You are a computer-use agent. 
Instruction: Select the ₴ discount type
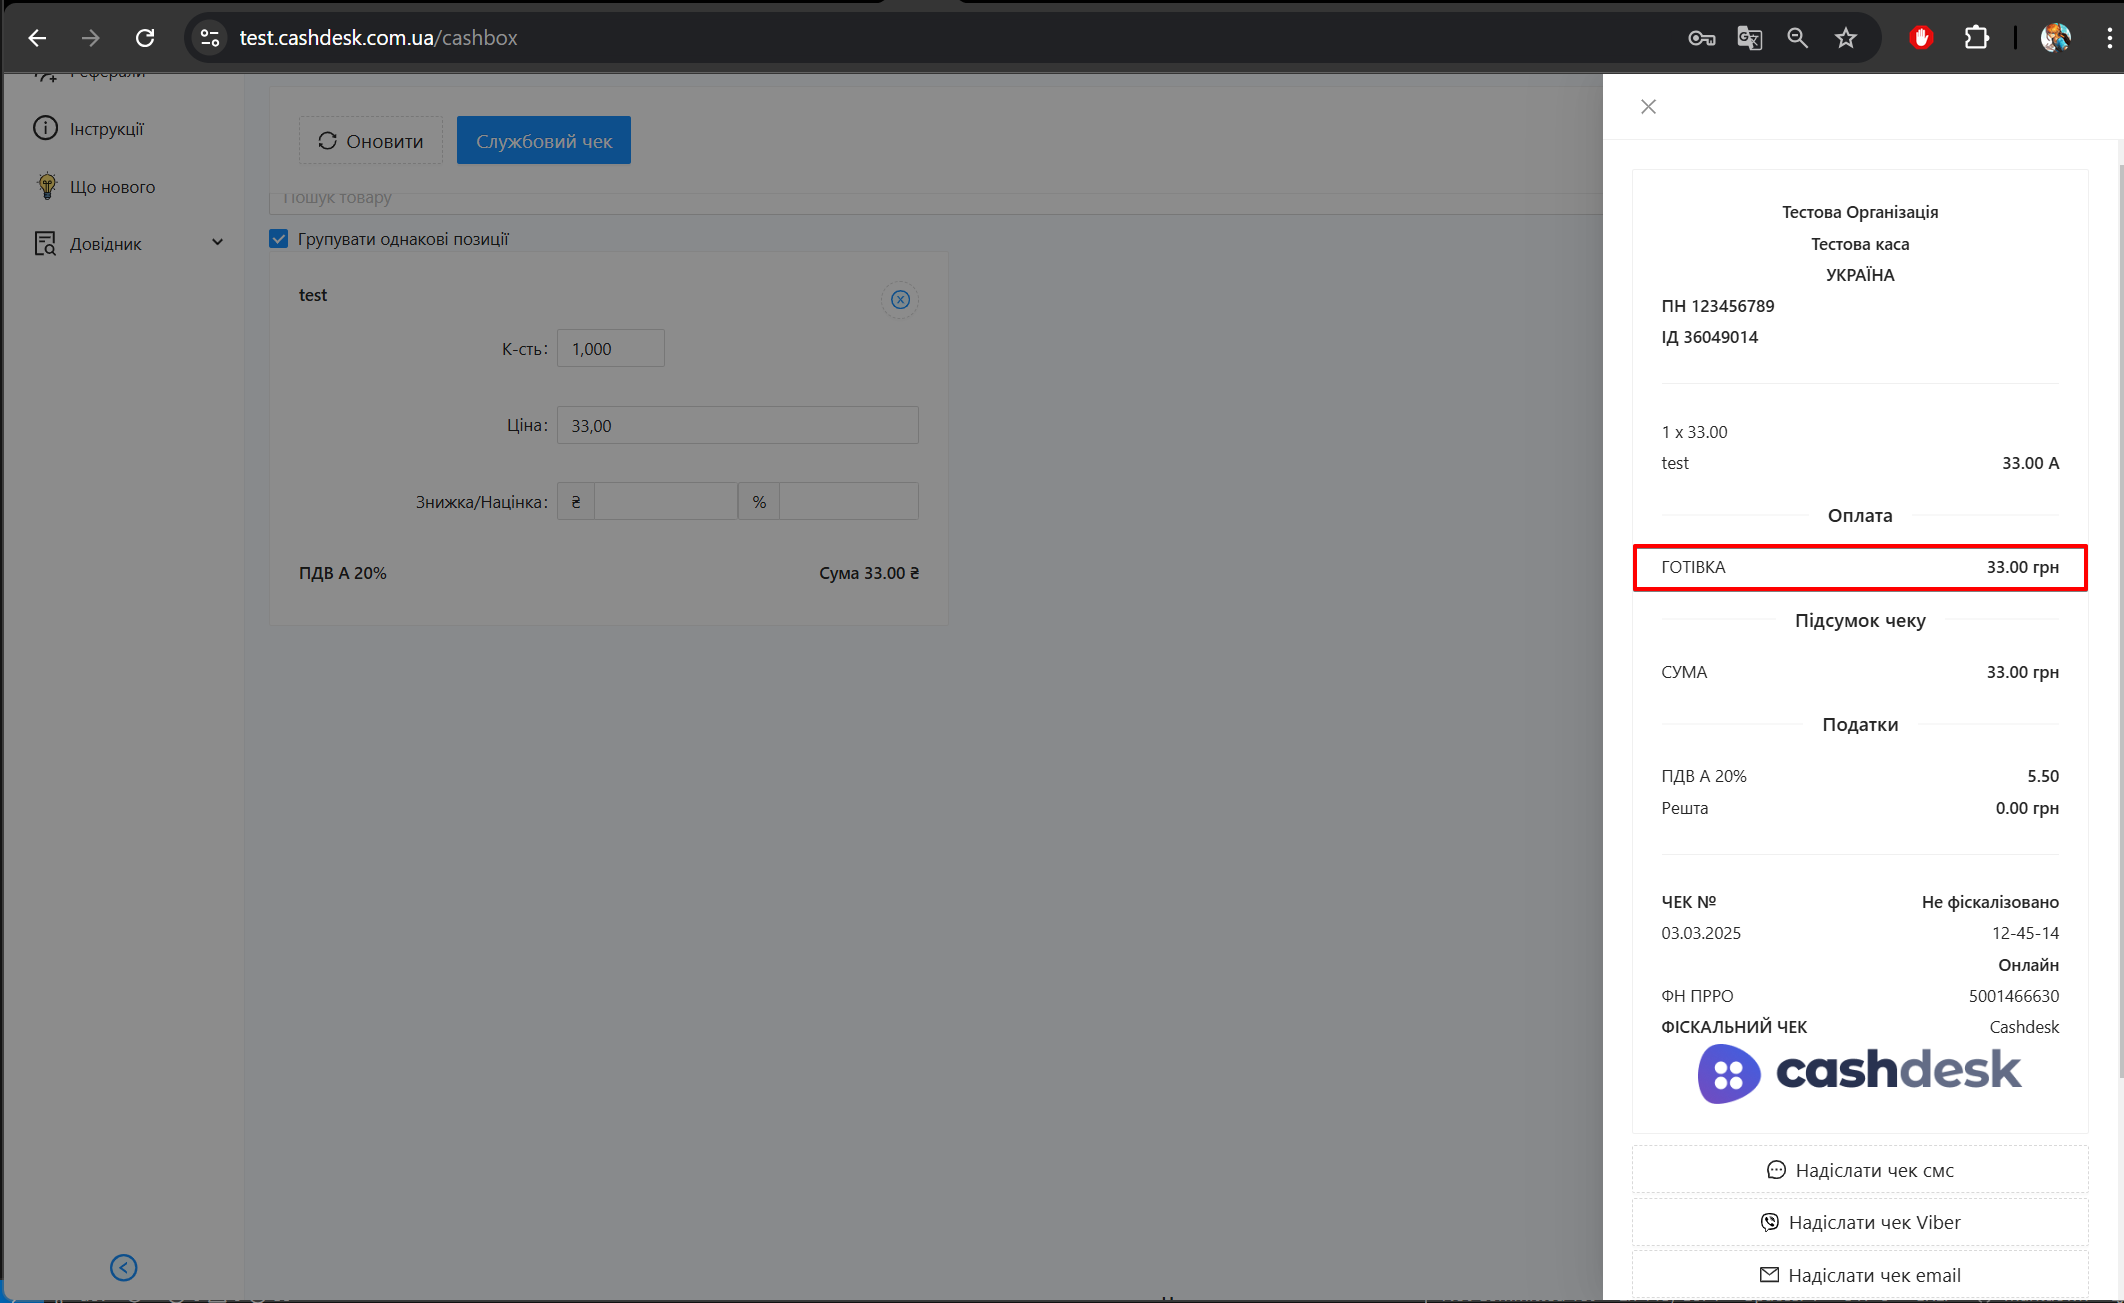click(x=576, y=502)
